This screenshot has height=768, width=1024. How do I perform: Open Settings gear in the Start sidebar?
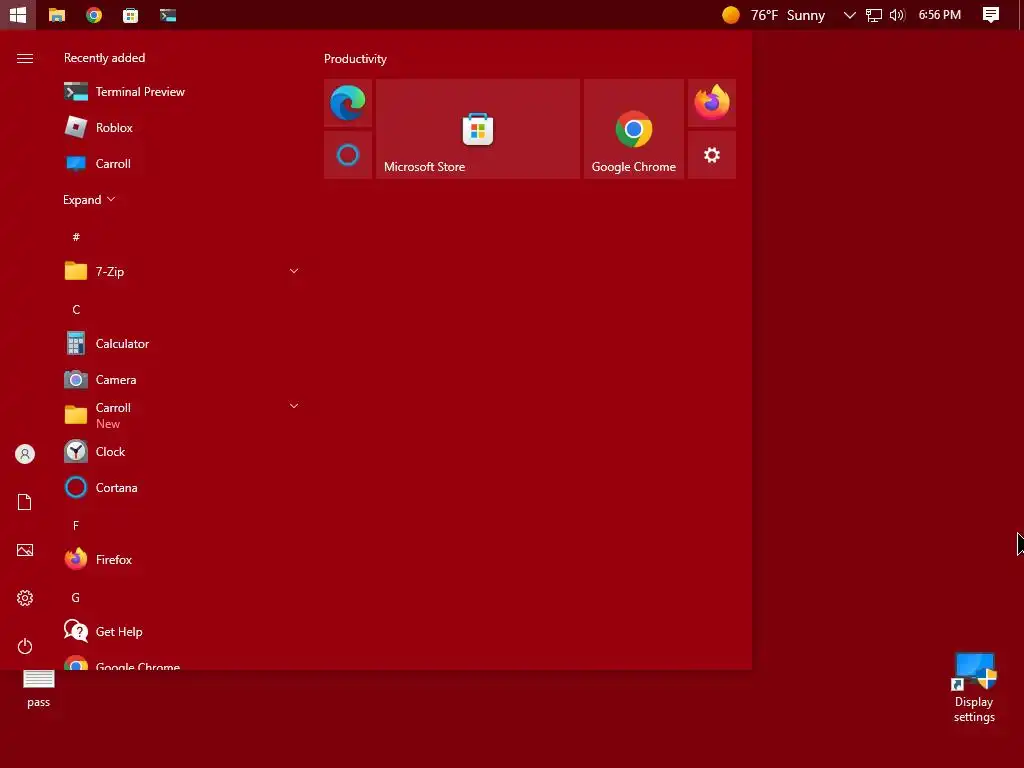point(25,598)
